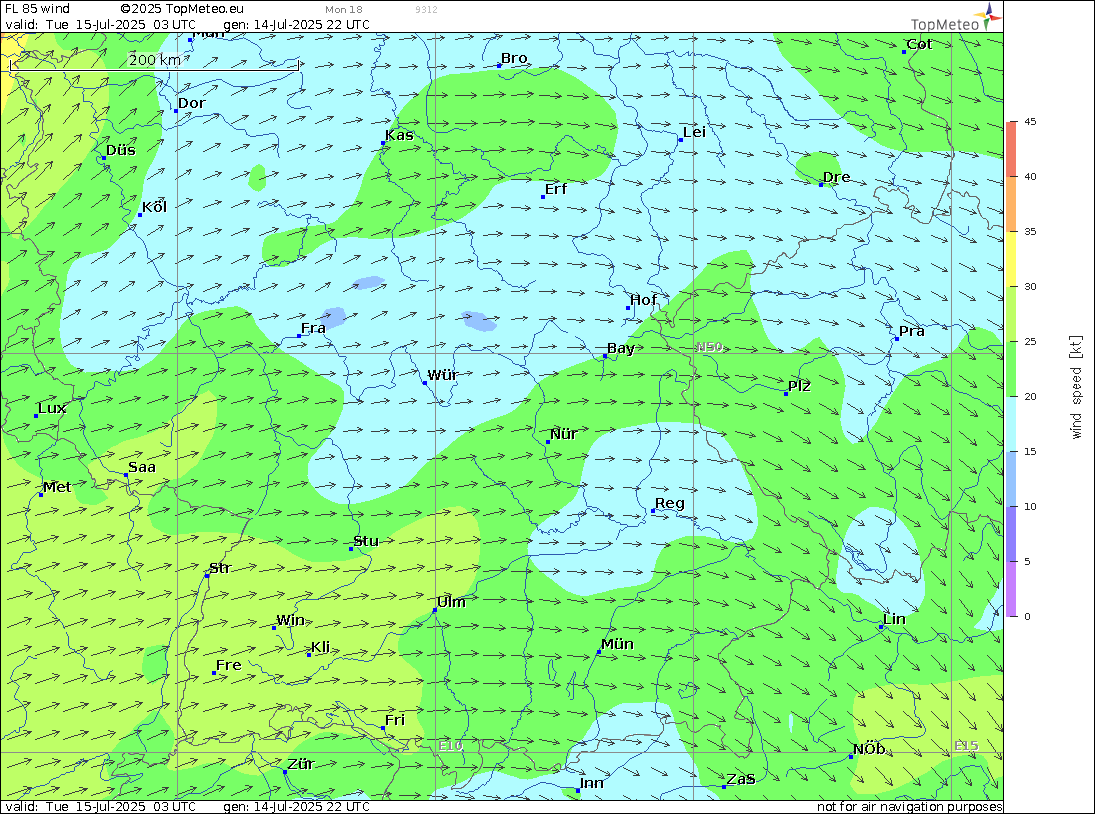Select the Lei city label
Viewport: 1095px width, 814px height.
[694, 132]
